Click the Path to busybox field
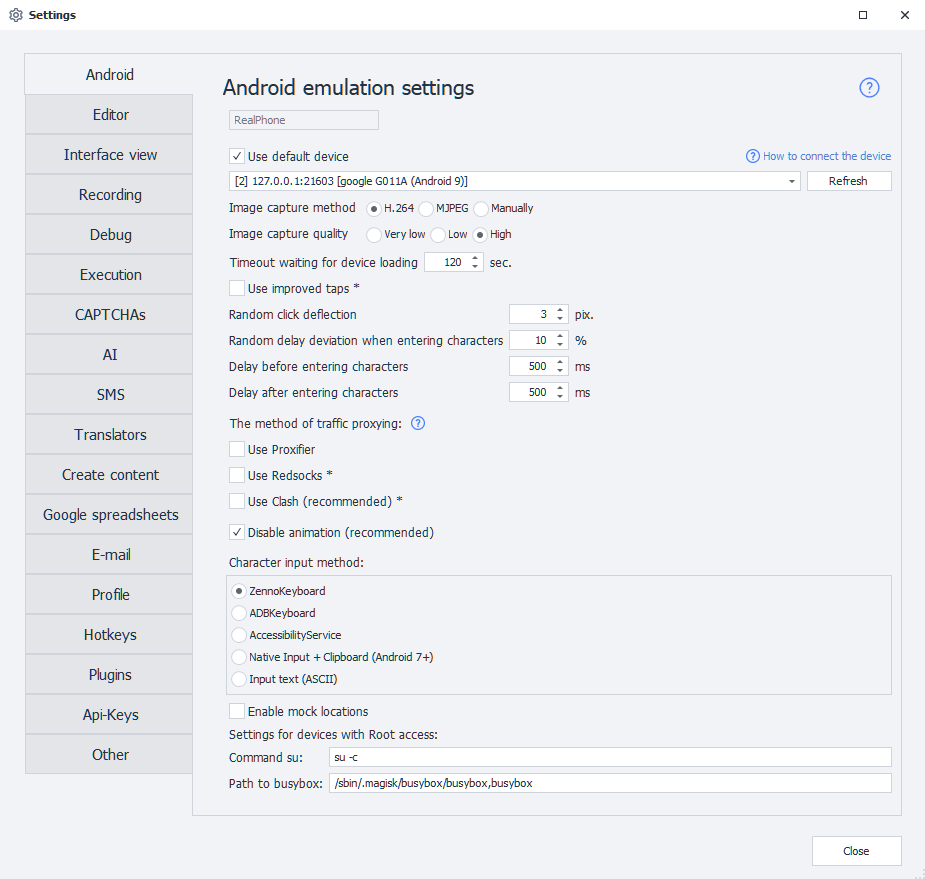 [x=610, y=783]
